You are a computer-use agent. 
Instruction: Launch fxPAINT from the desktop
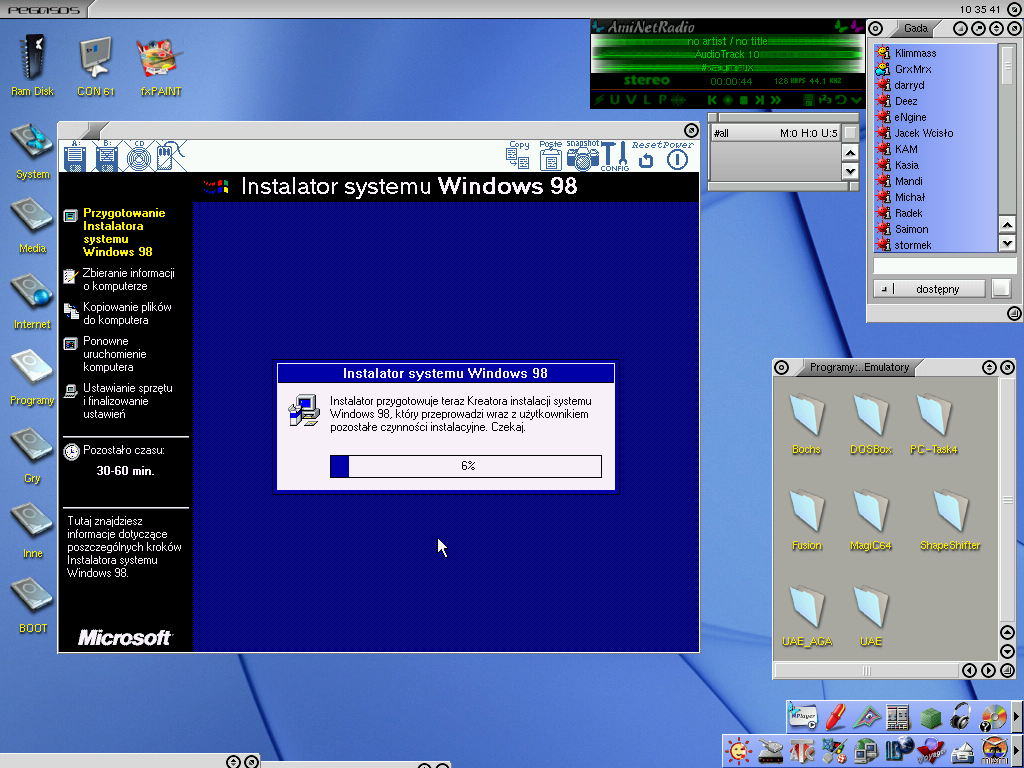click(x=161, y=65)
